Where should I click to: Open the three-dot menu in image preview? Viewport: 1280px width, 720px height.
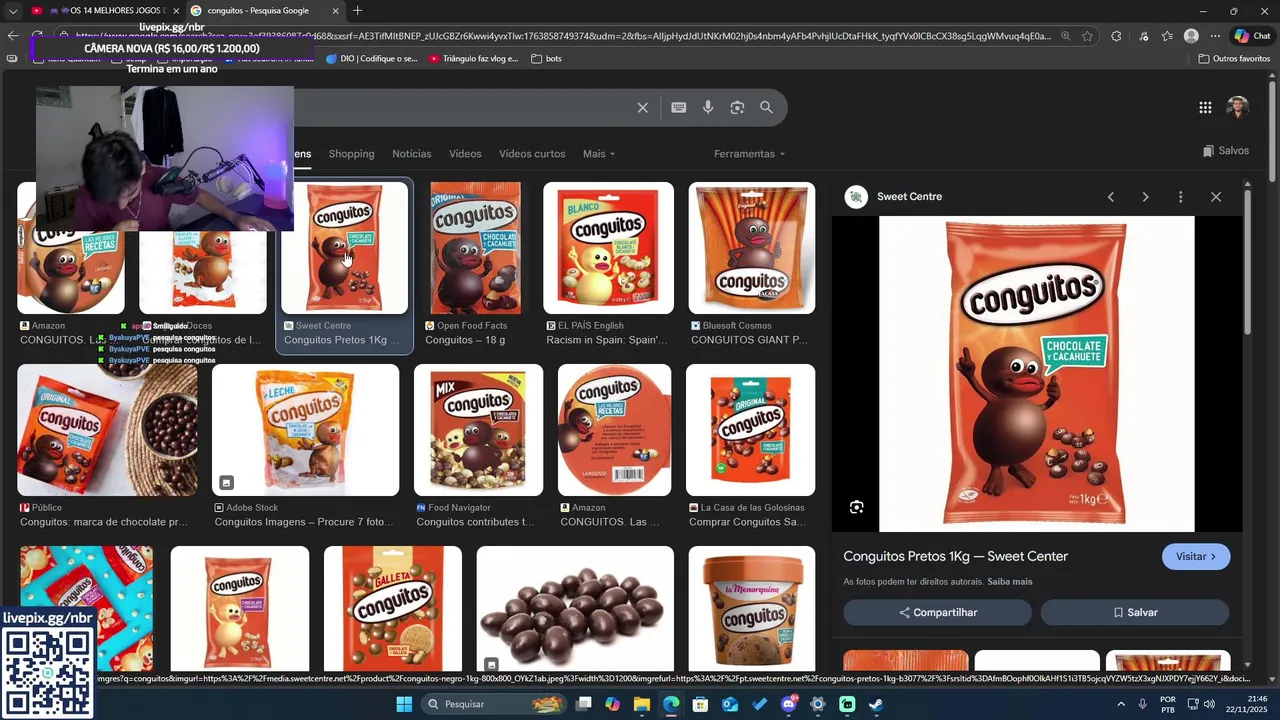(x=1180, y=197)
